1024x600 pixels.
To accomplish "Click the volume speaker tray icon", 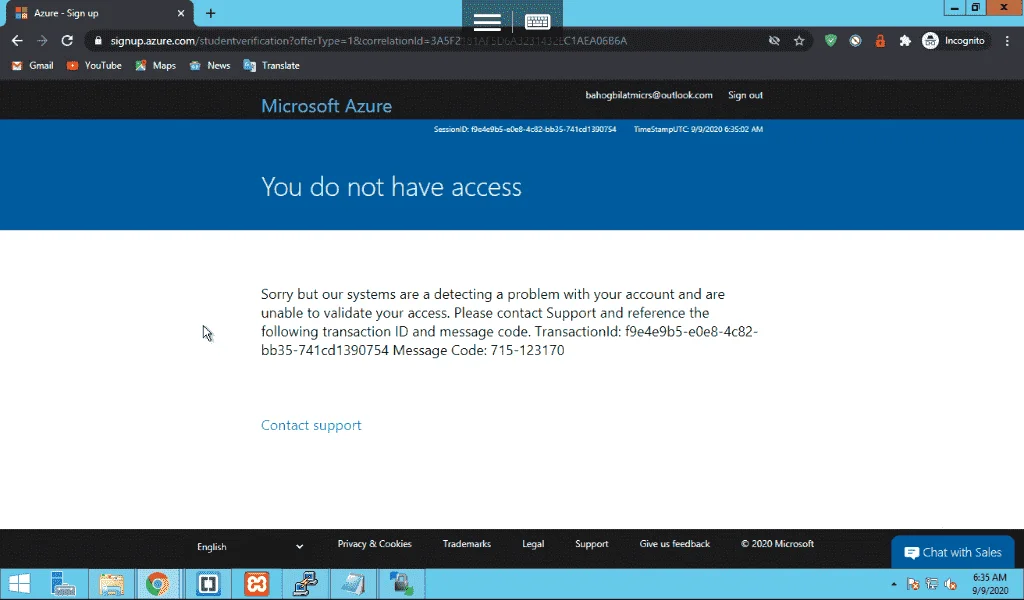I will (x=950, y=584).
